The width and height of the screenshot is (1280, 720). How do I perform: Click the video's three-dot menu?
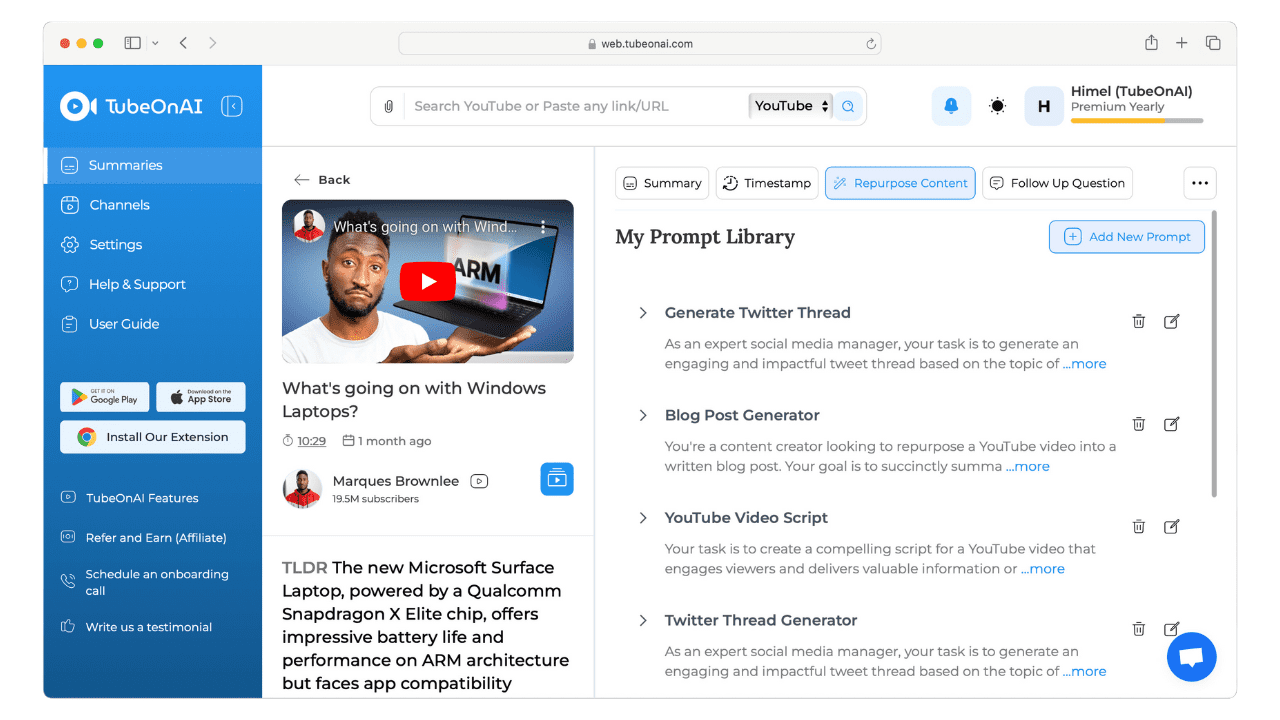tap(543, 227)
